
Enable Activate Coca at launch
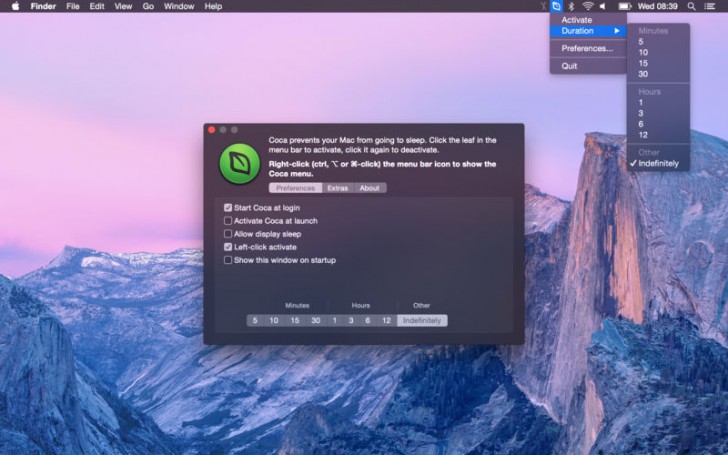(228, 221)
